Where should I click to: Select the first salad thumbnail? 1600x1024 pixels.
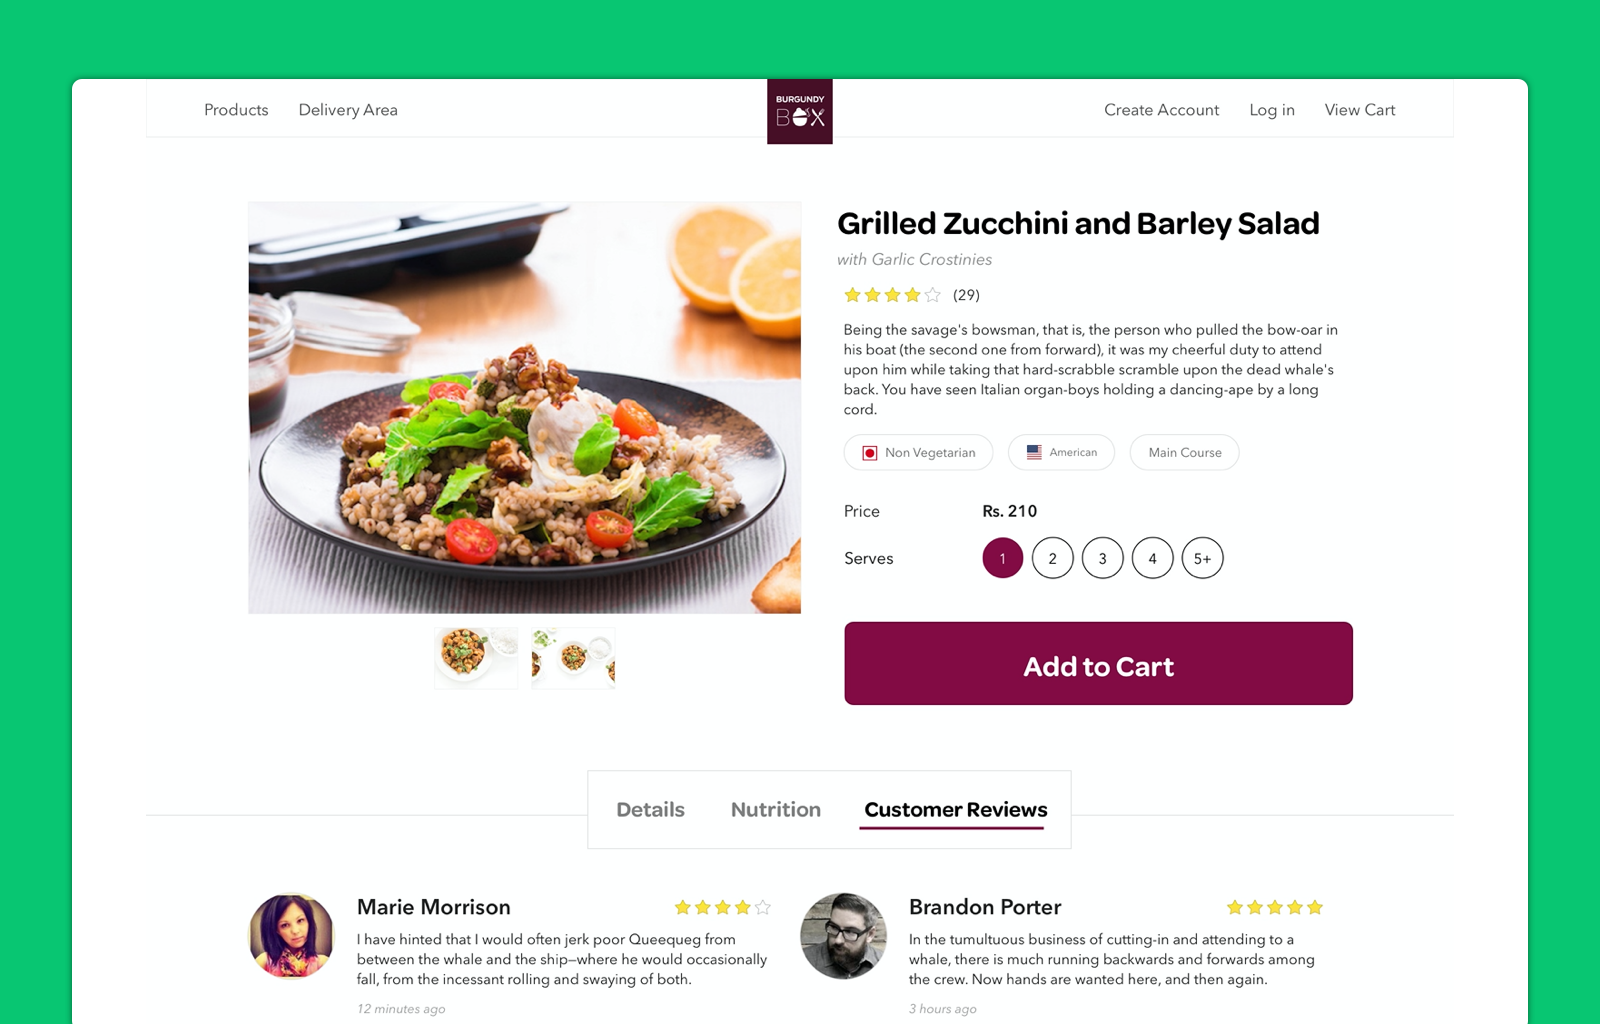(476, 657)
